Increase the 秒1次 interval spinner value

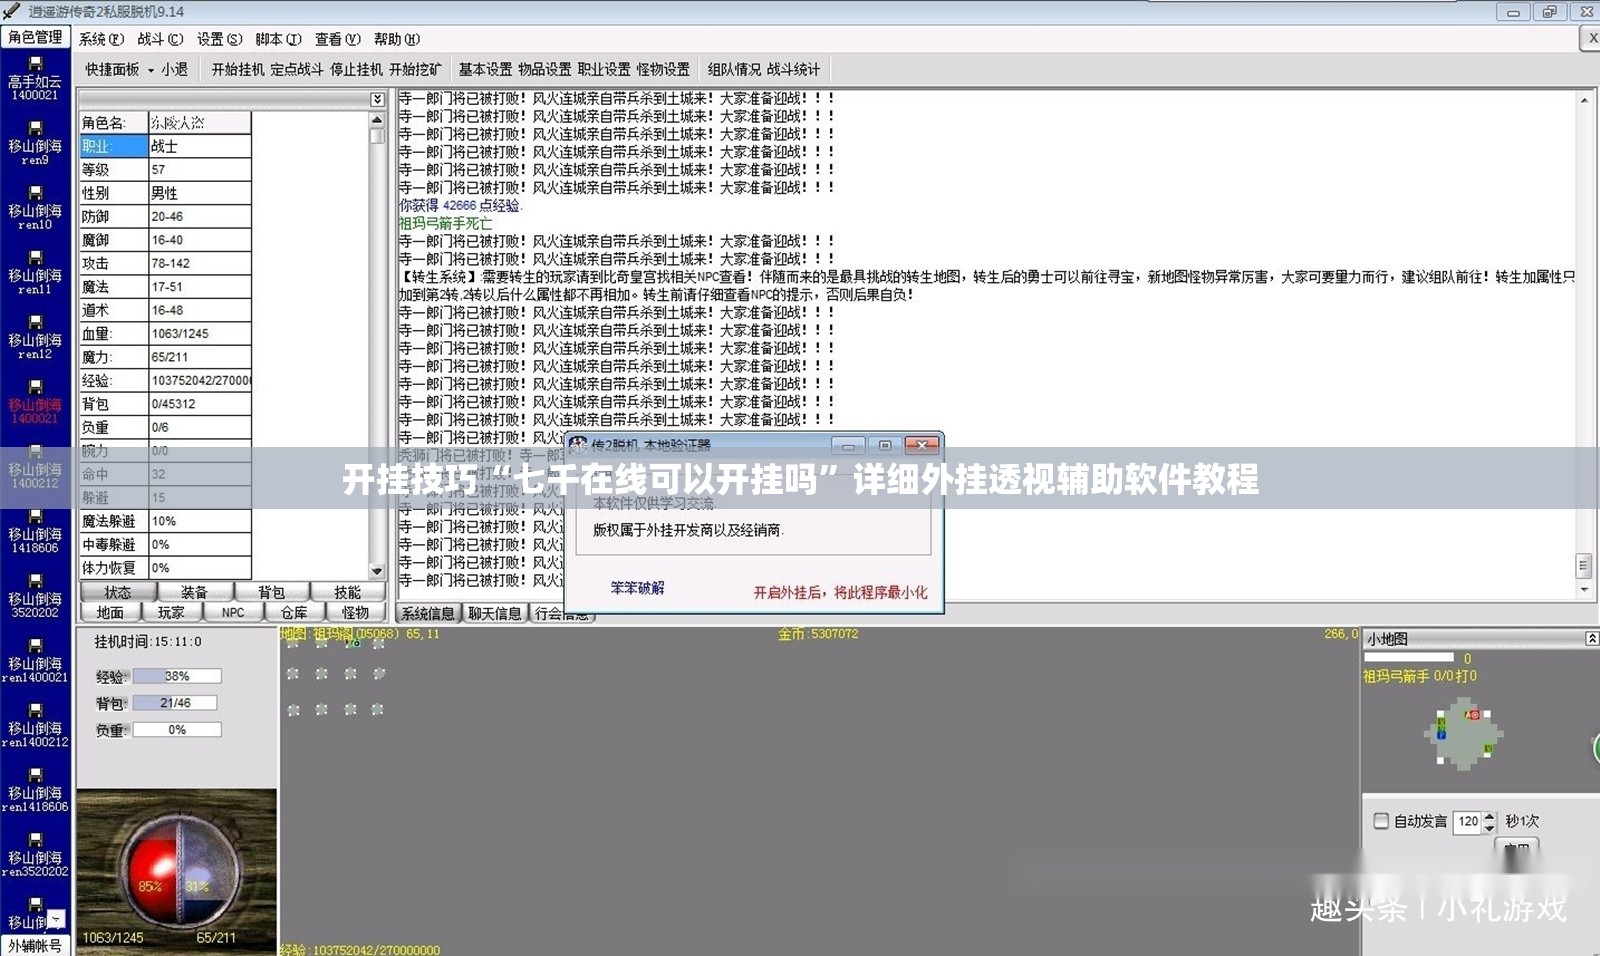(1489, 816)
